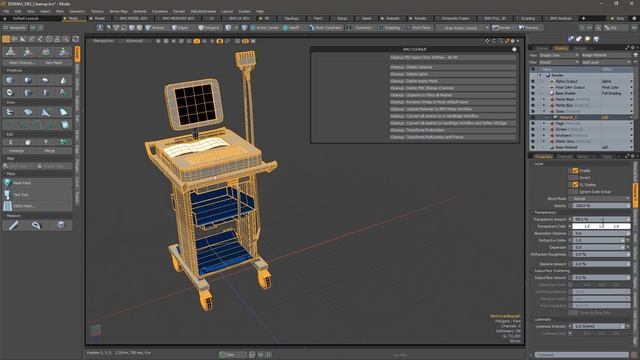Select Vertices selection mode

coord(155,28)
